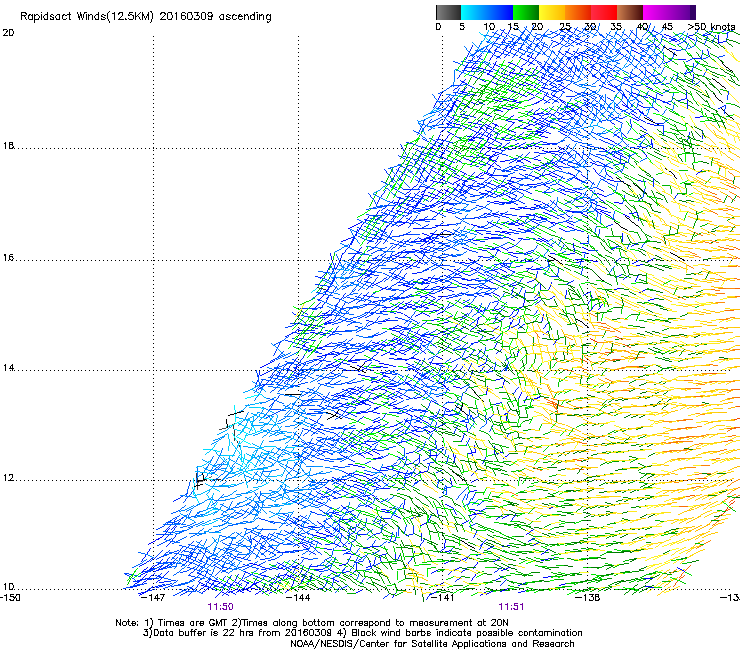The image size is (740, 650).
Task: Select the red 30–35 knots legend segment
Action: pos(604,12)
